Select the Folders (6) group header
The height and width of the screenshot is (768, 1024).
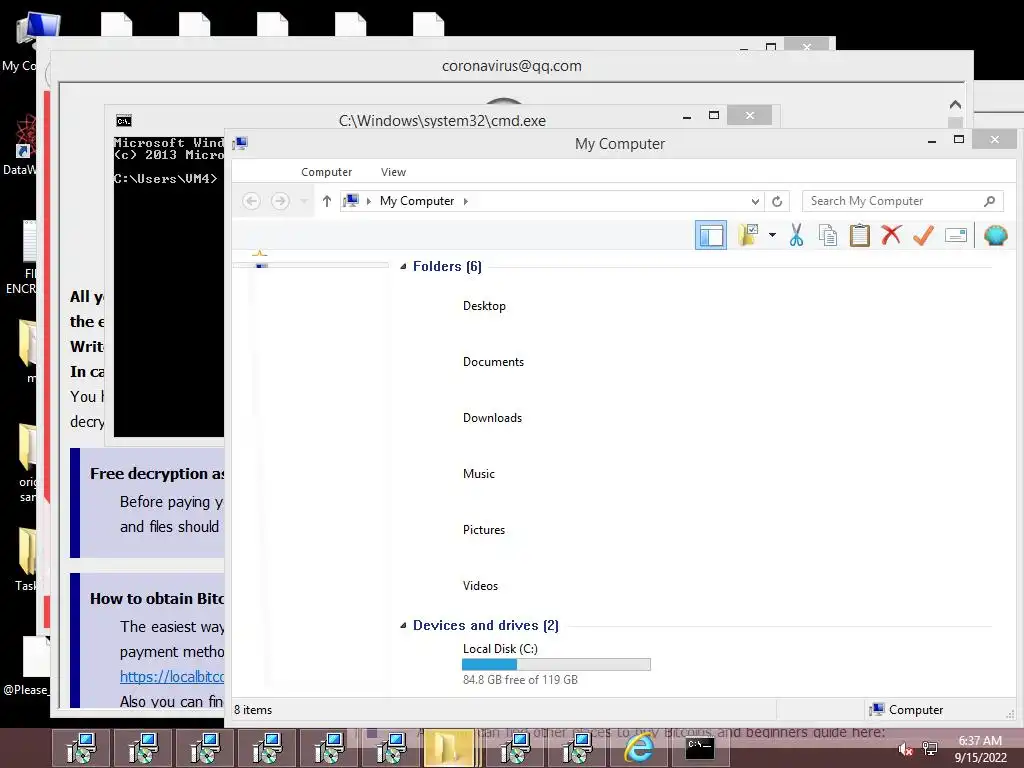pos(447,266)
